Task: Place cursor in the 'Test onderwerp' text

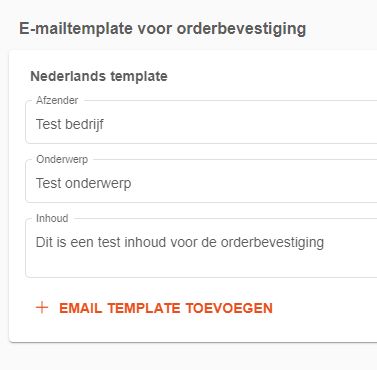Action: click(84, 184)
